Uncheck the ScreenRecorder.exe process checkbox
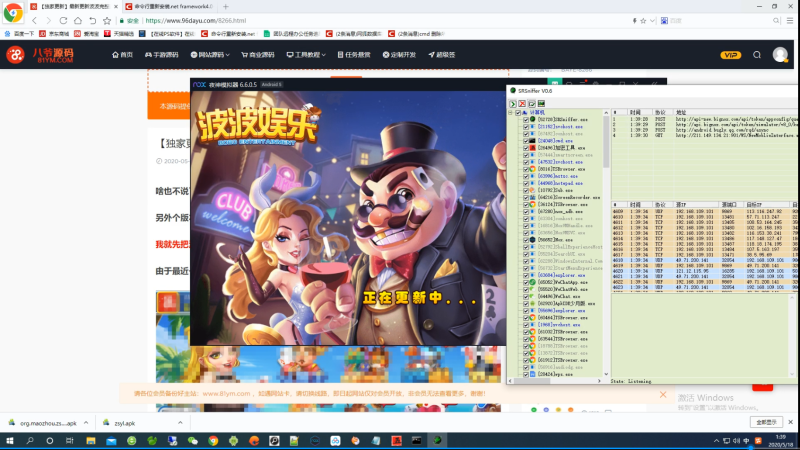The width and height of the screenshot is (800, 450). tap(526, 197)
